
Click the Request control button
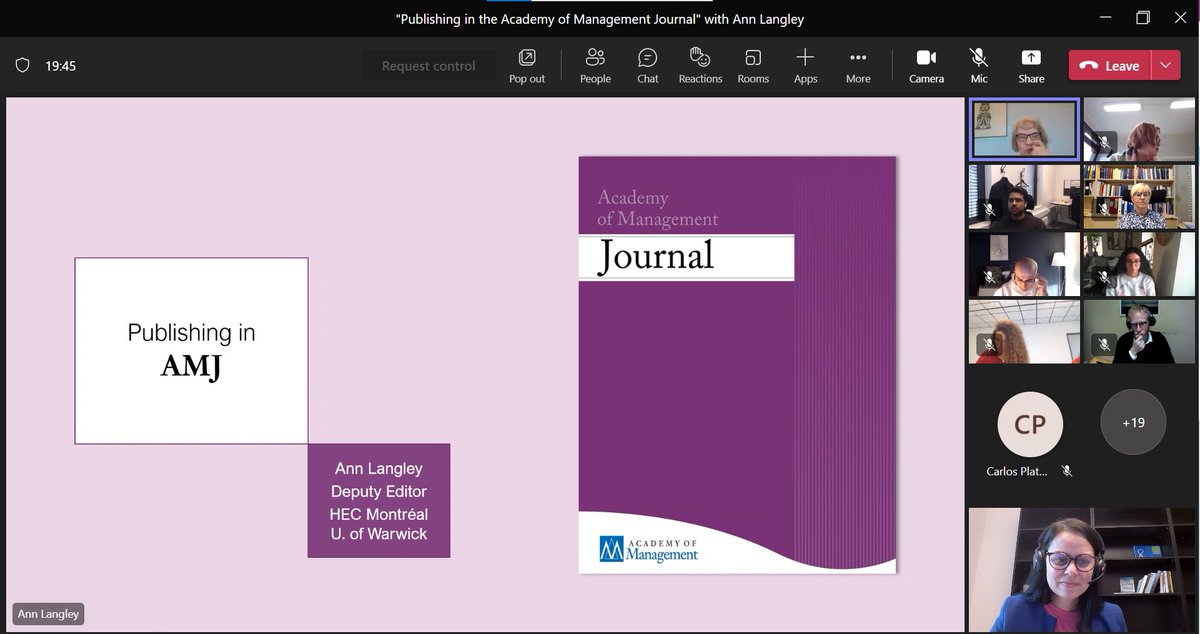(428, 66)
